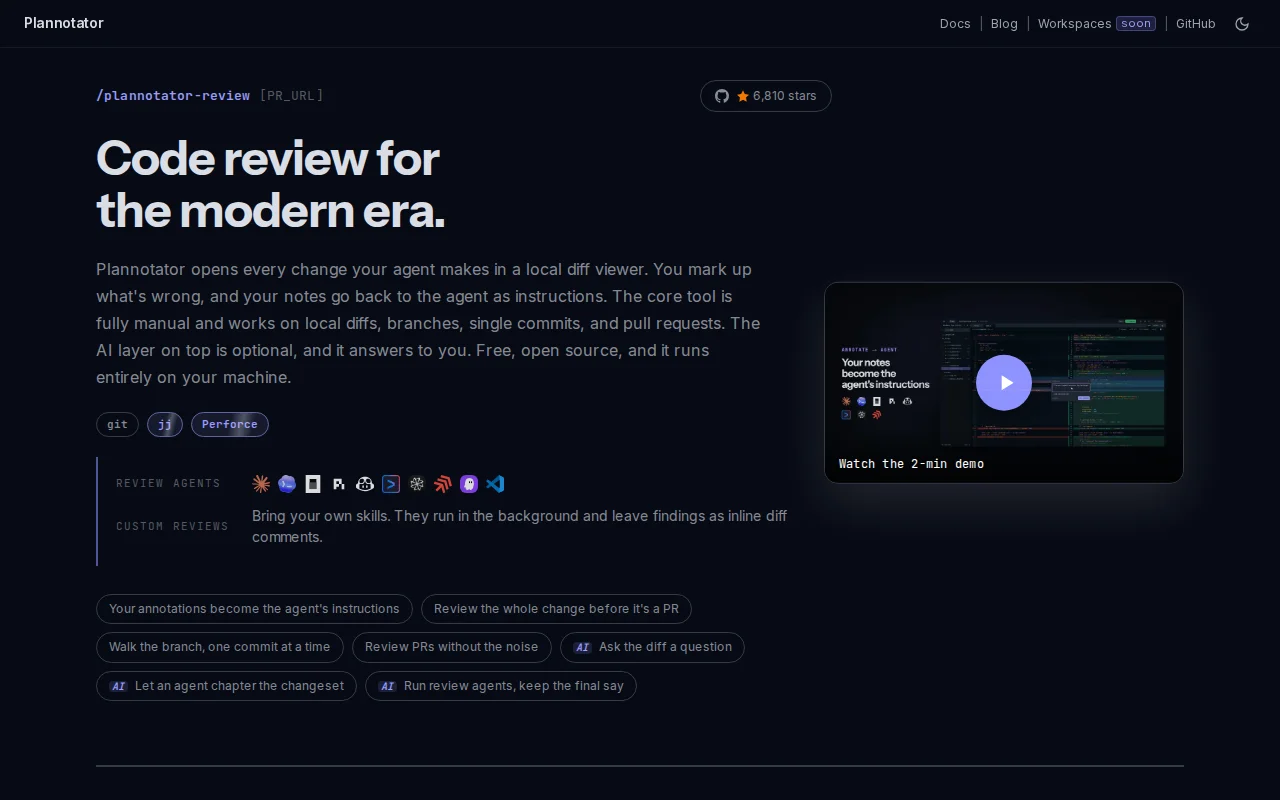Click the Claude starburst icon in Review Agents

(261, 484)
